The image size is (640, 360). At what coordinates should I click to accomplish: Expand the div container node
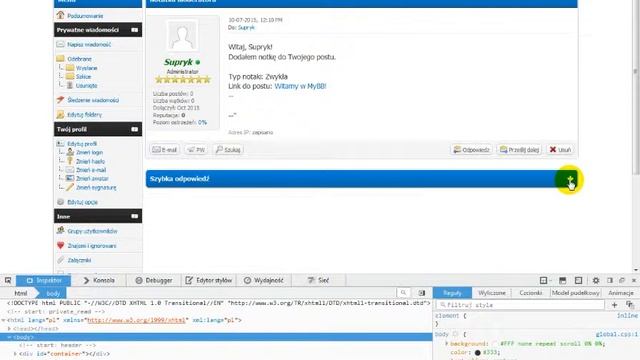15,354
